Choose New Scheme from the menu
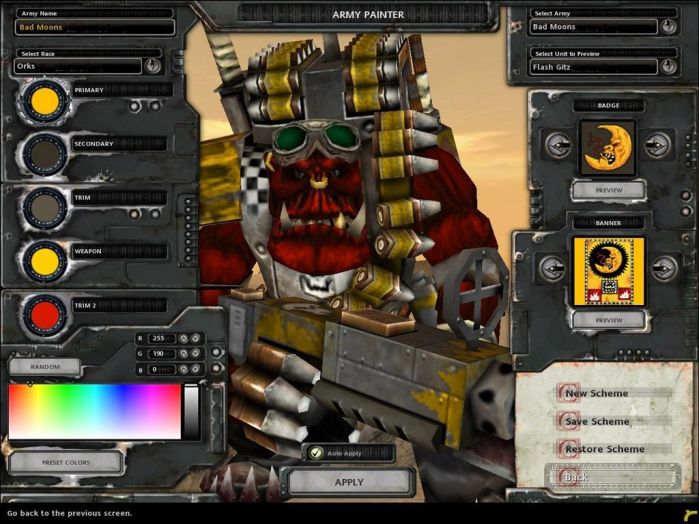Image resolution: width=699 pixels, height=524 pixels. point(596,393)
